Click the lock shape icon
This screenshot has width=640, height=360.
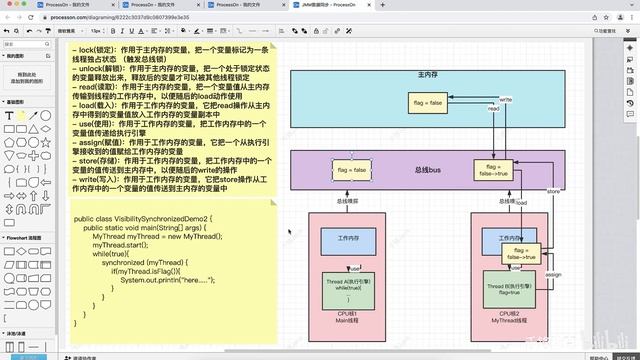(316, 31)
